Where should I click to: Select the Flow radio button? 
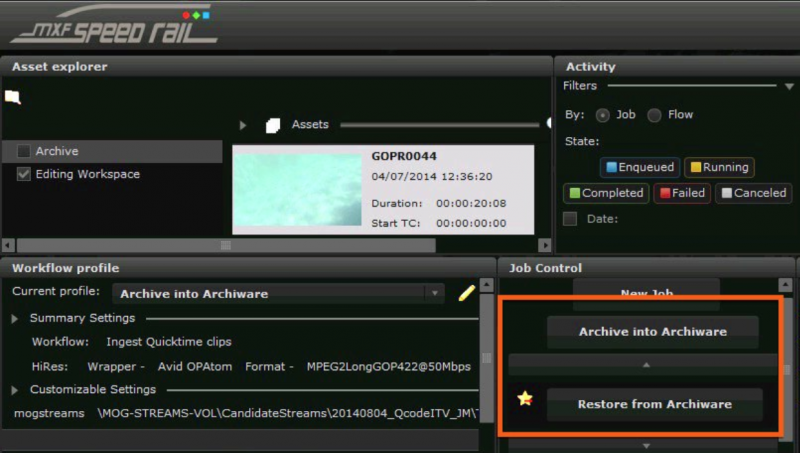(x=654, y=115)
